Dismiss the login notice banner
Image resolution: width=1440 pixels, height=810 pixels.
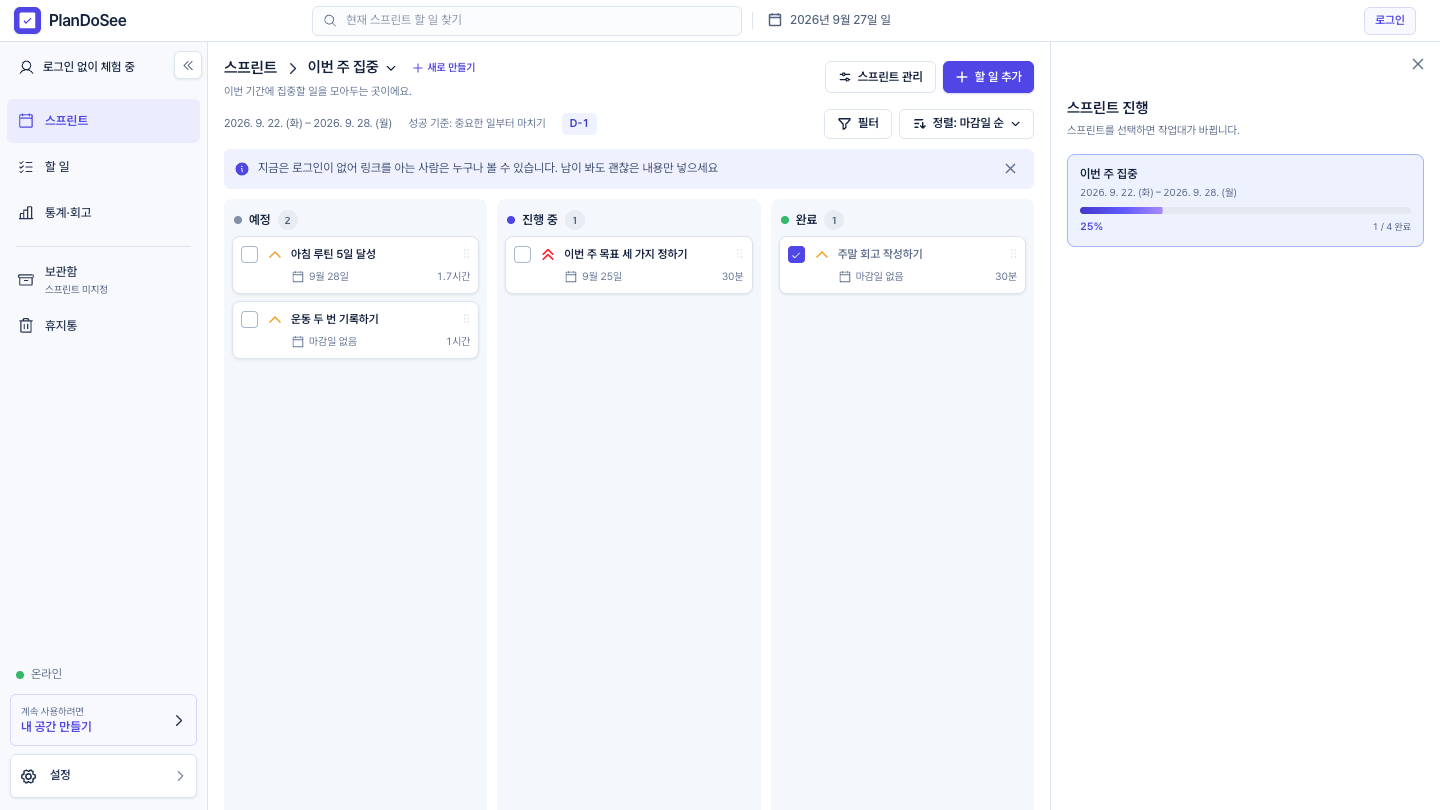[1010, 168]
